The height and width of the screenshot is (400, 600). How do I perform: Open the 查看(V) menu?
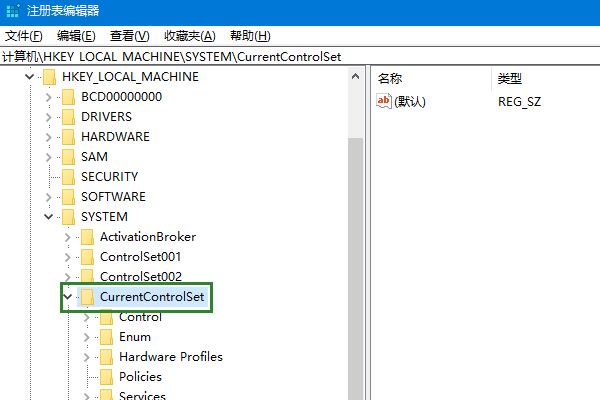tap(129, 36)
